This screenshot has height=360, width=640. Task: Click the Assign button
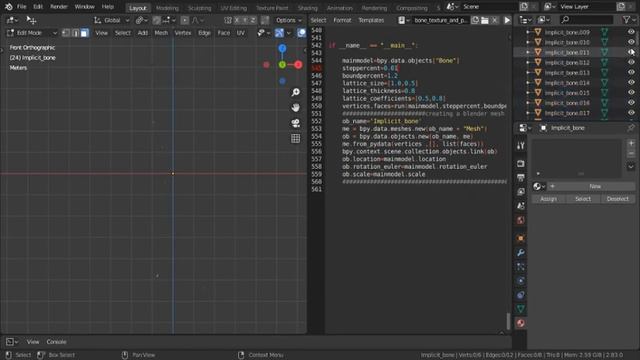[548, 199]
